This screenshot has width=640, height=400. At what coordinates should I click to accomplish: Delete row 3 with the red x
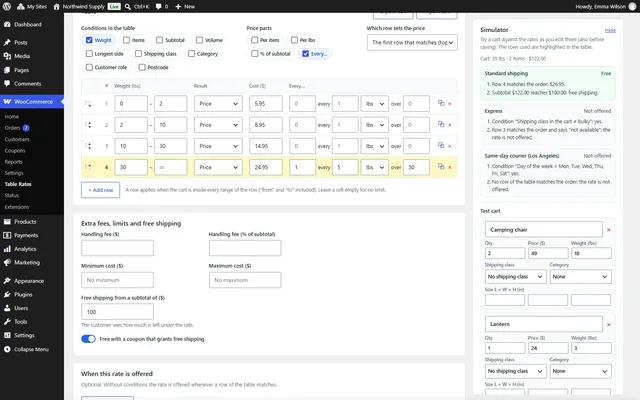450,146
